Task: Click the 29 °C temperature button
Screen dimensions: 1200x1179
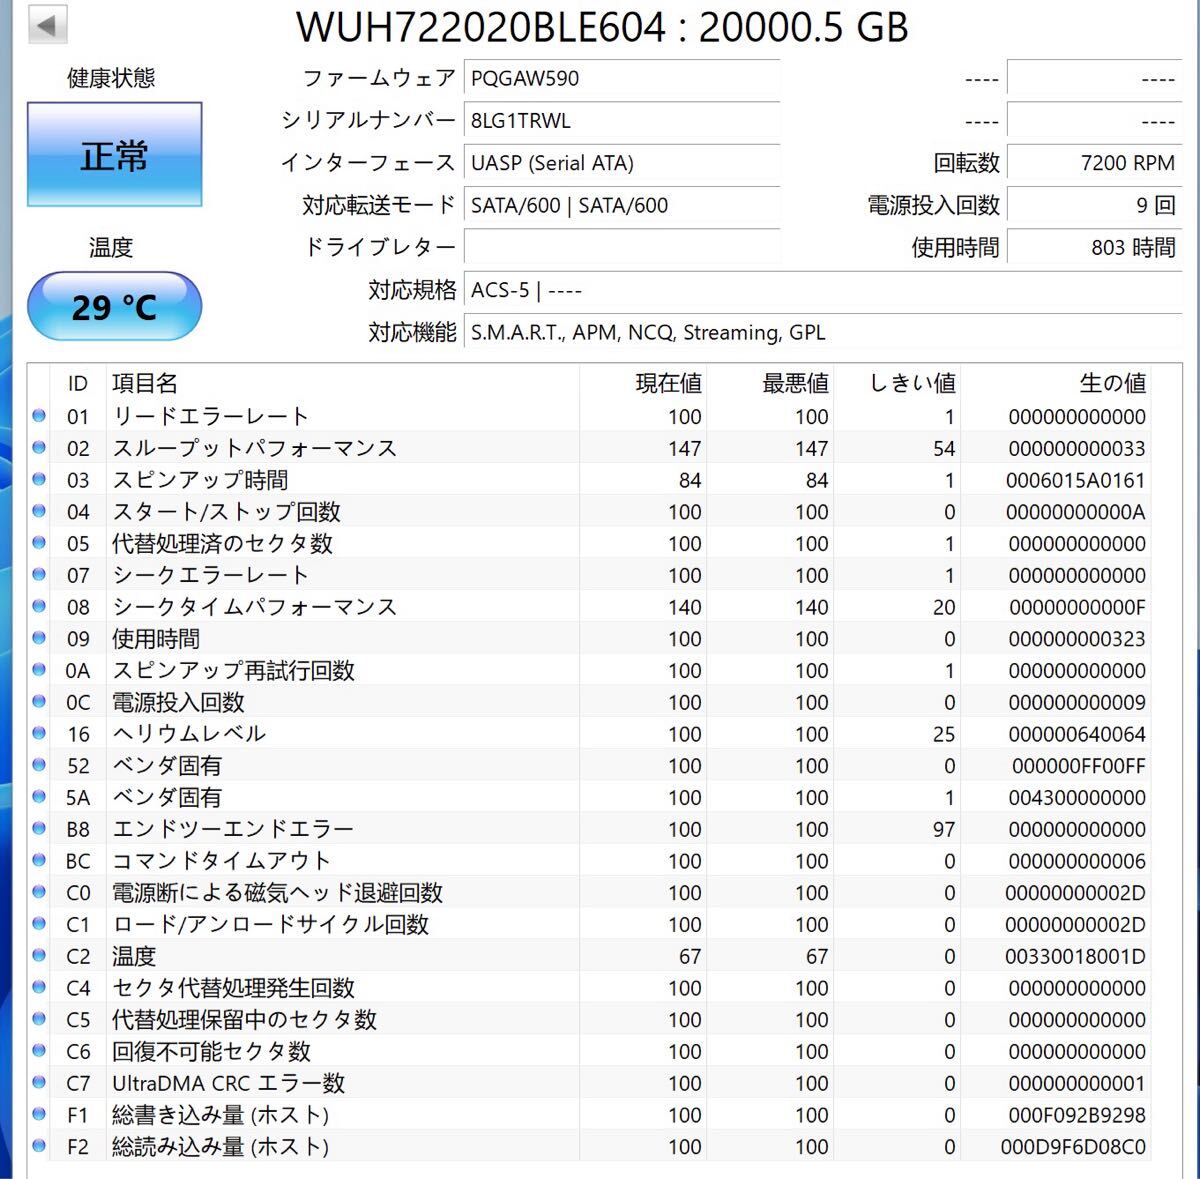Action: (114, 307)
